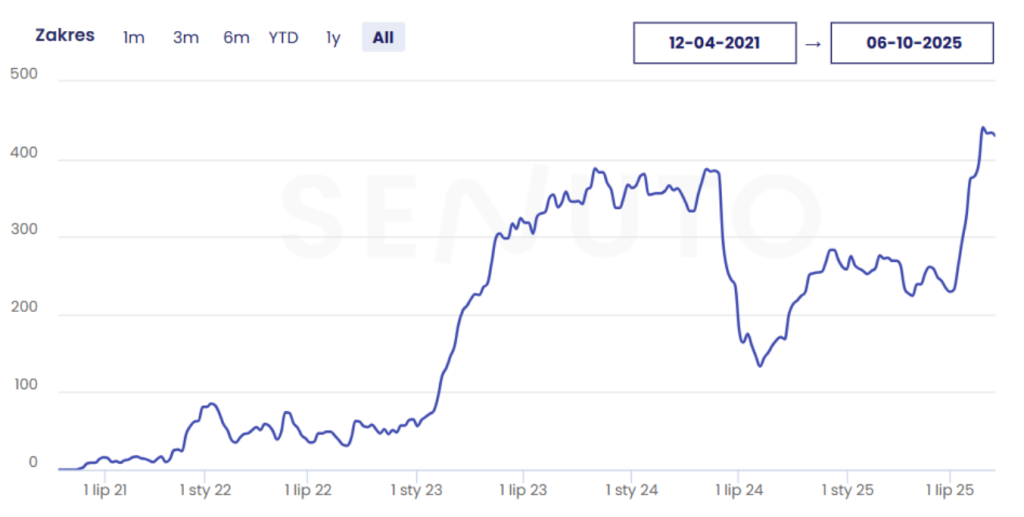Click the "1 lip 21" x-axis label
The height and width of the screenshot is (517, 1024).
pyautogui.click(x=104, y=490)
